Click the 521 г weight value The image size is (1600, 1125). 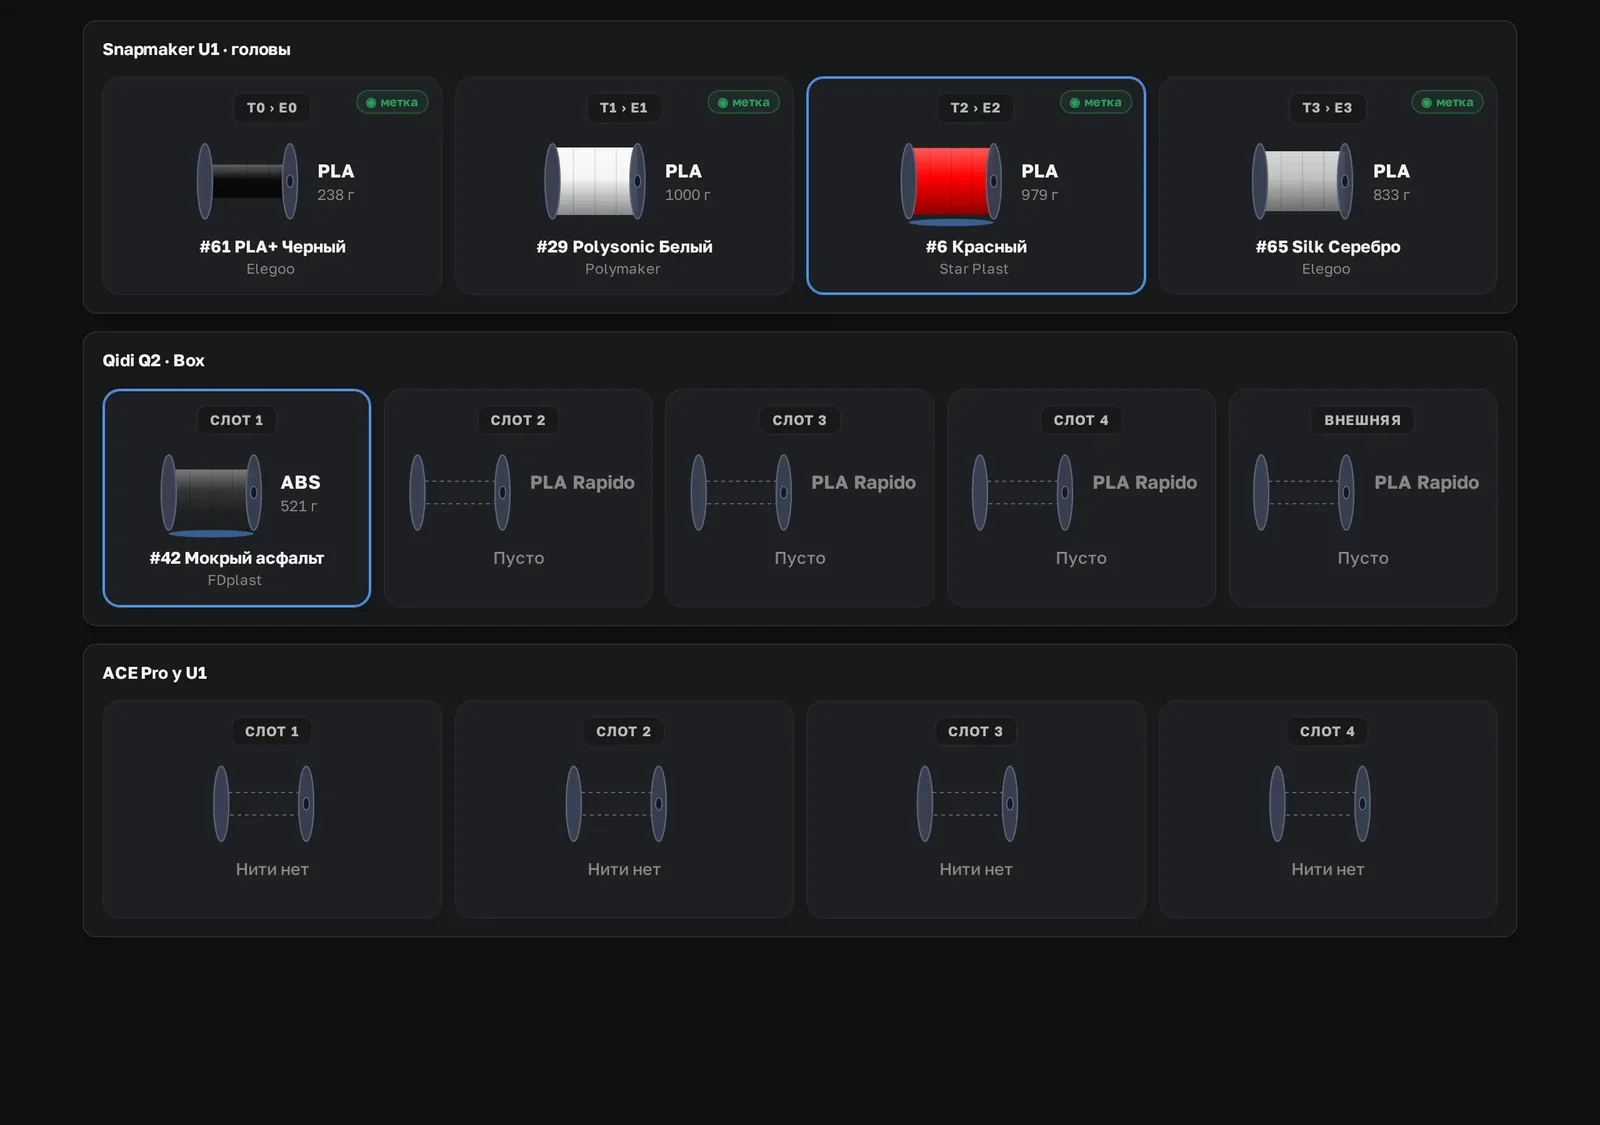pos(299,506)
